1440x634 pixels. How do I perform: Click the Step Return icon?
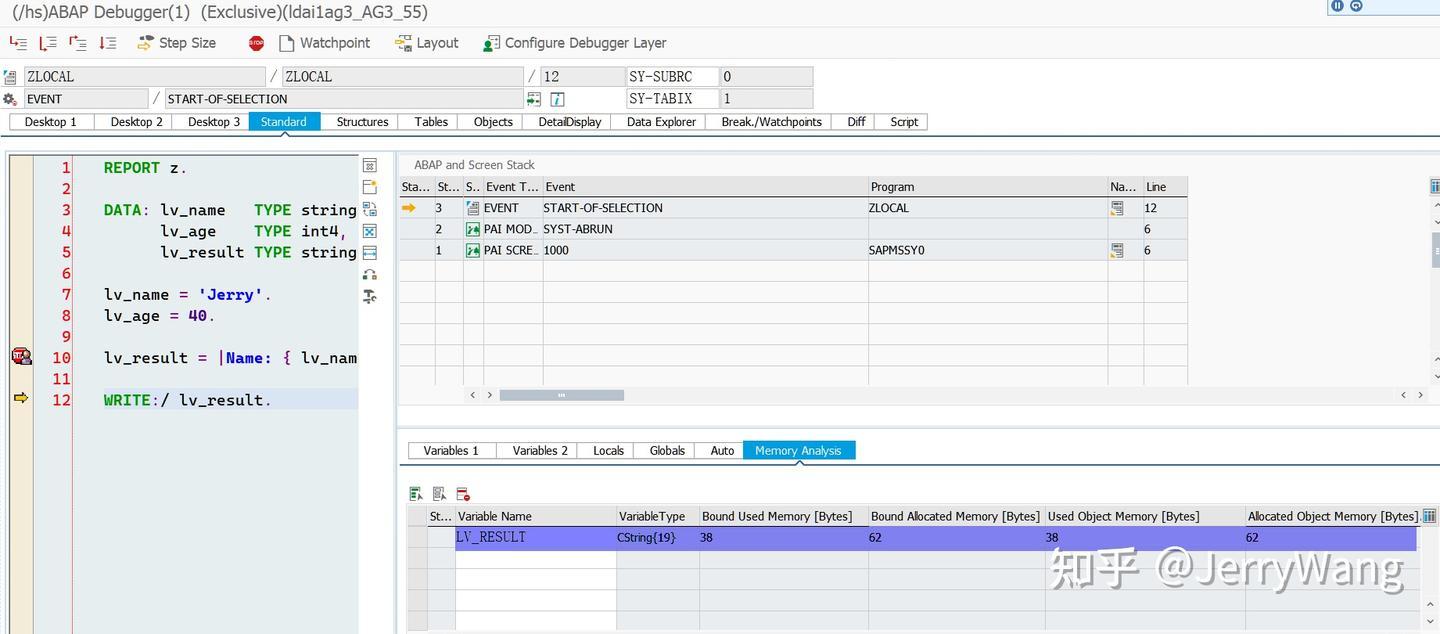click(x=78, y=43)
